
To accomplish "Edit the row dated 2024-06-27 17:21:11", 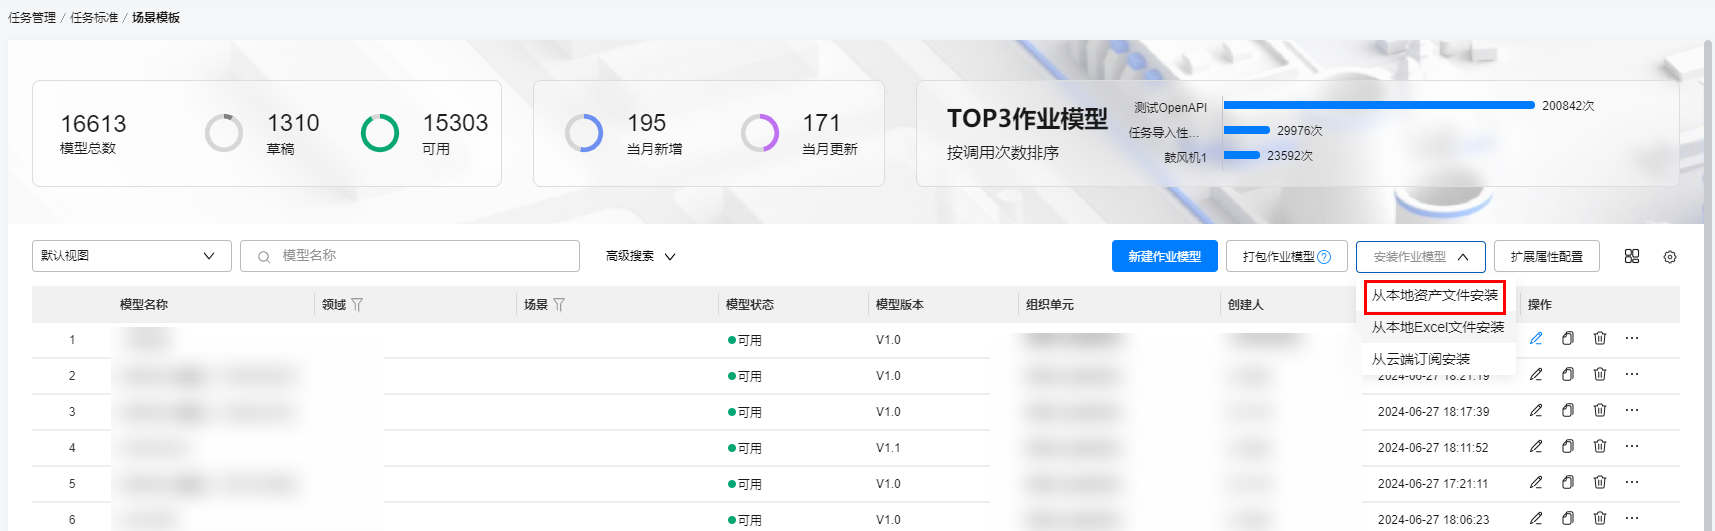I will [1536, 482].
